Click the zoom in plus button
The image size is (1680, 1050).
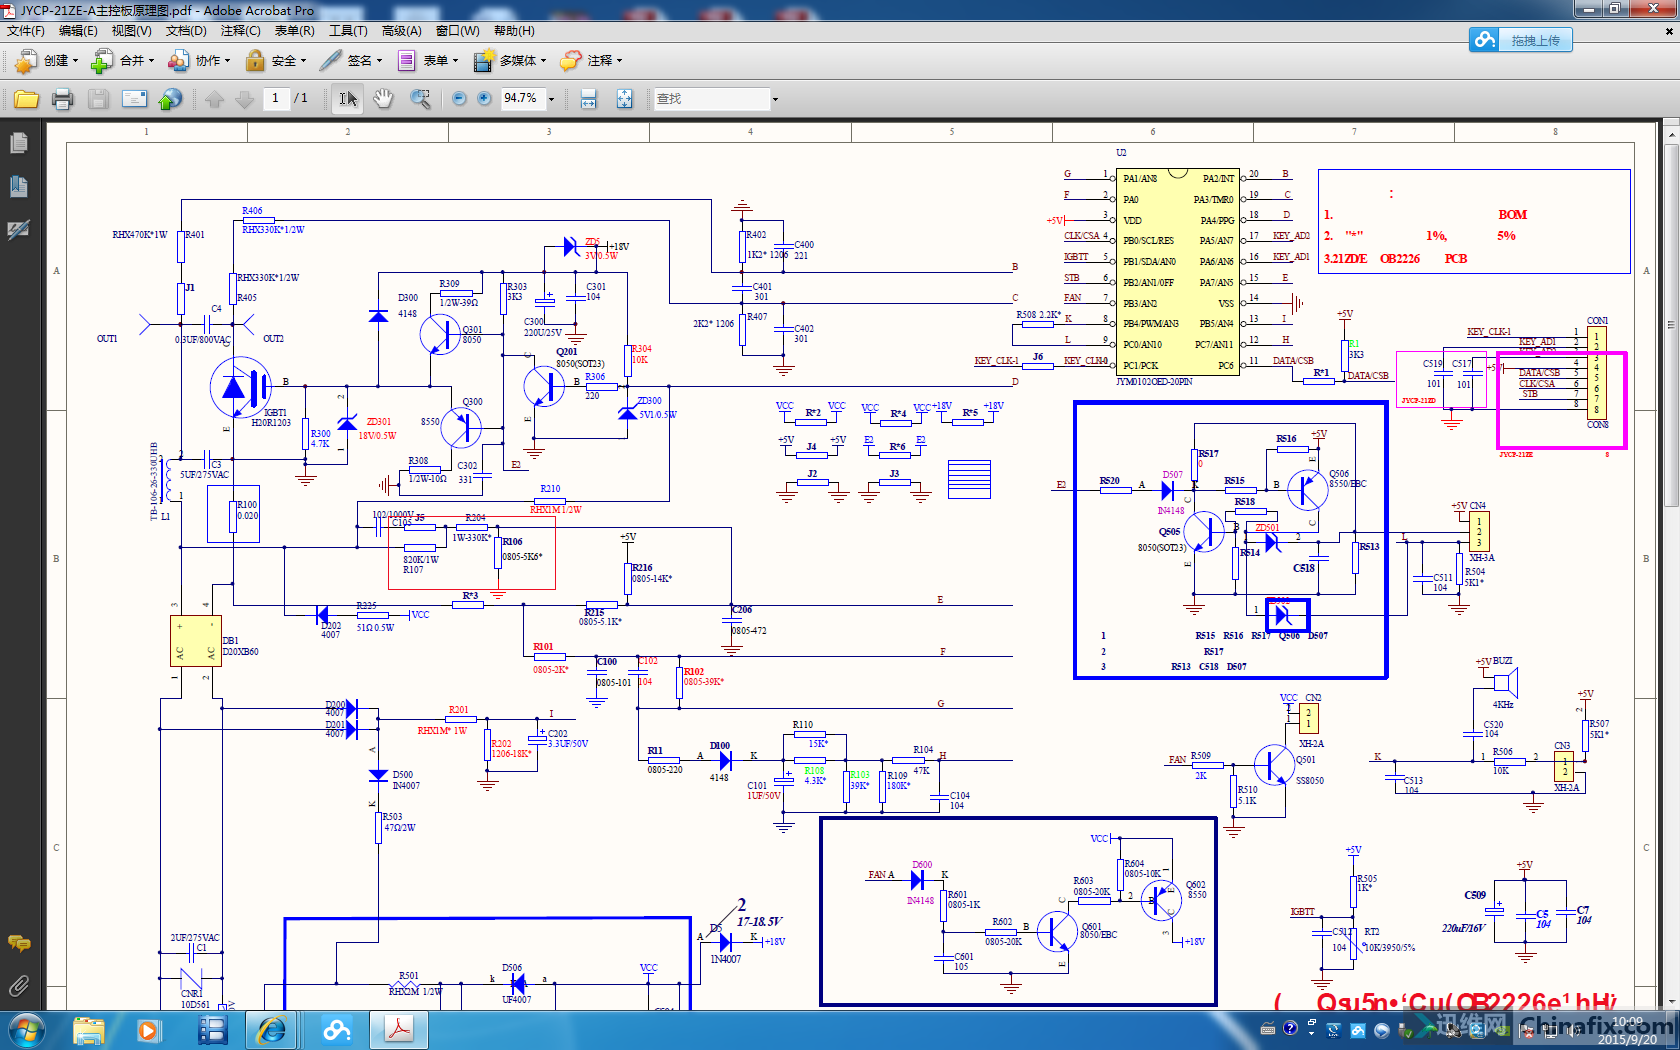485,98
